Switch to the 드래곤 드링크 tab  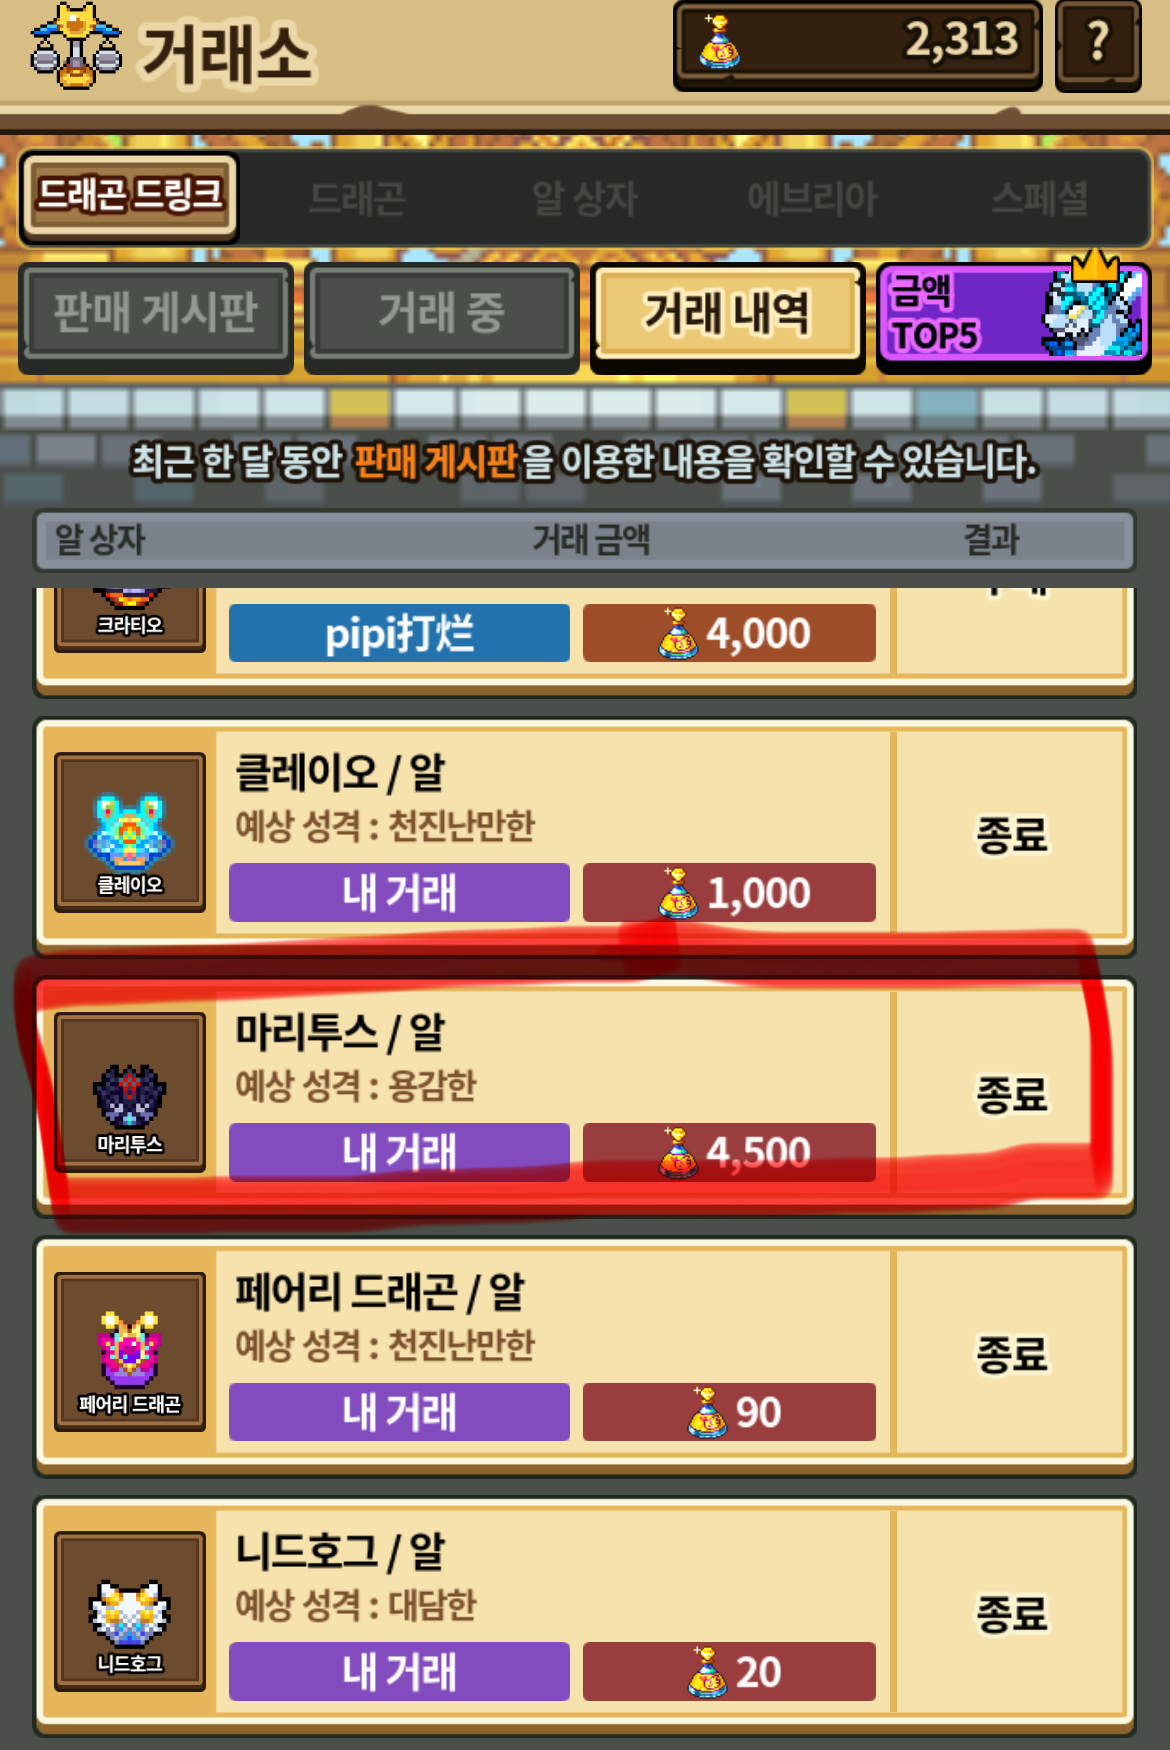coord(129,197)
